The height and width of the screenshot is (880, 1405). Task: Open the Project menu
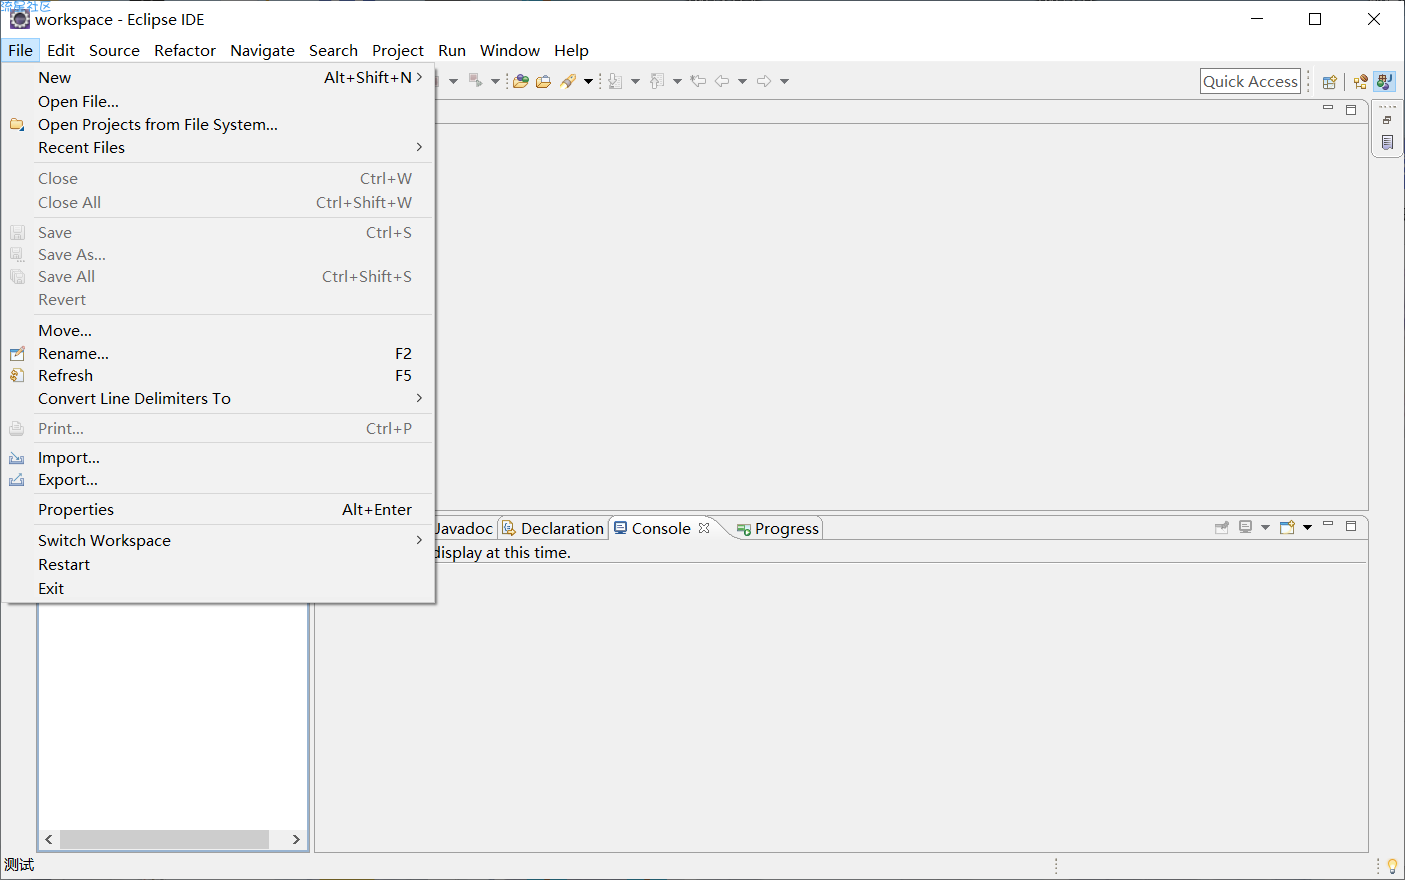[398, 50]
